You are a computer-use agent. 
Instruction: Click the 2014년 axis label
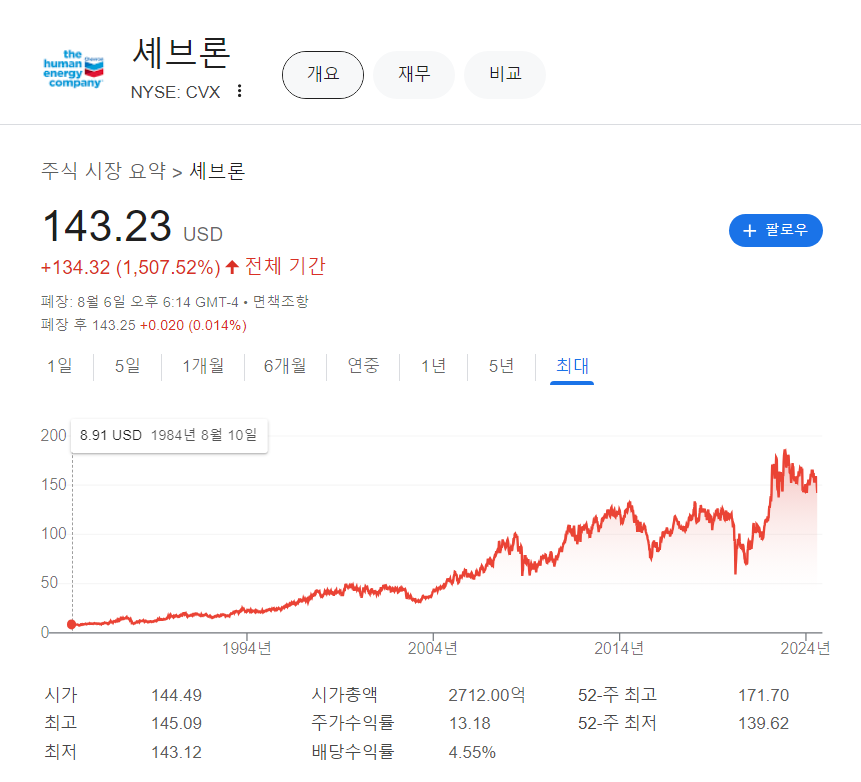(619, 649)
